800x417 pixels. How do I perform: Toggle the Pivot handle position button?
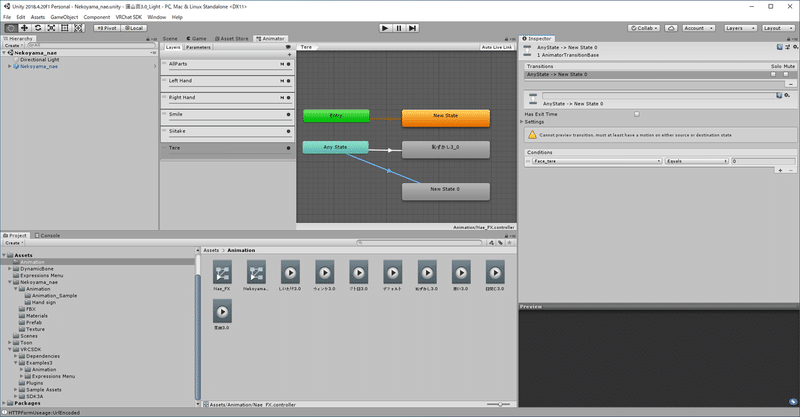[107, 28]
